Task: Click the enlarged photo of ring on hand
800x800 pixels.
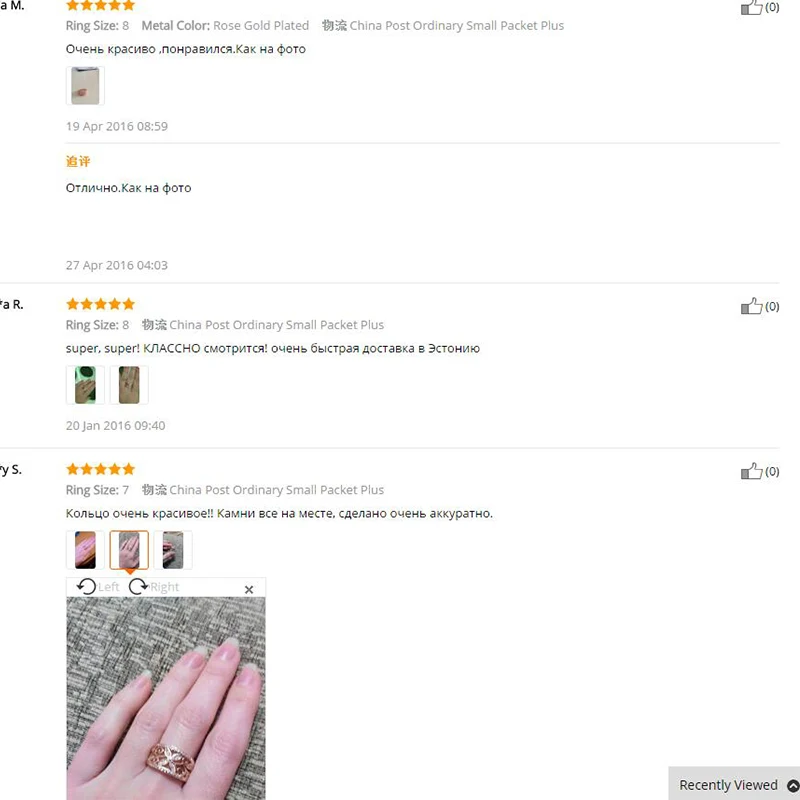Action: [x=166, y=698]
